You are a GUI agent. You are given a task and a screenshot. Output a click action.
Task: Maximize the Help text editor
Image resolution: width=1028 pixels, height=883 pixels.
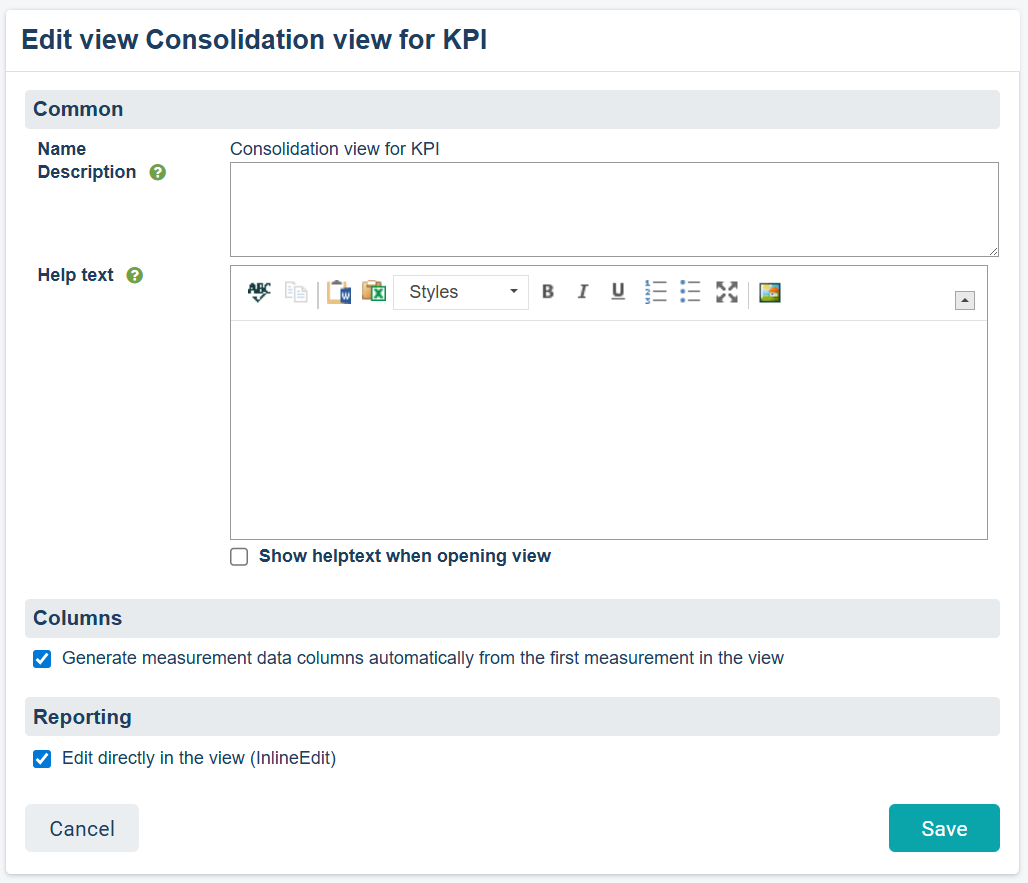pos(727,292)
